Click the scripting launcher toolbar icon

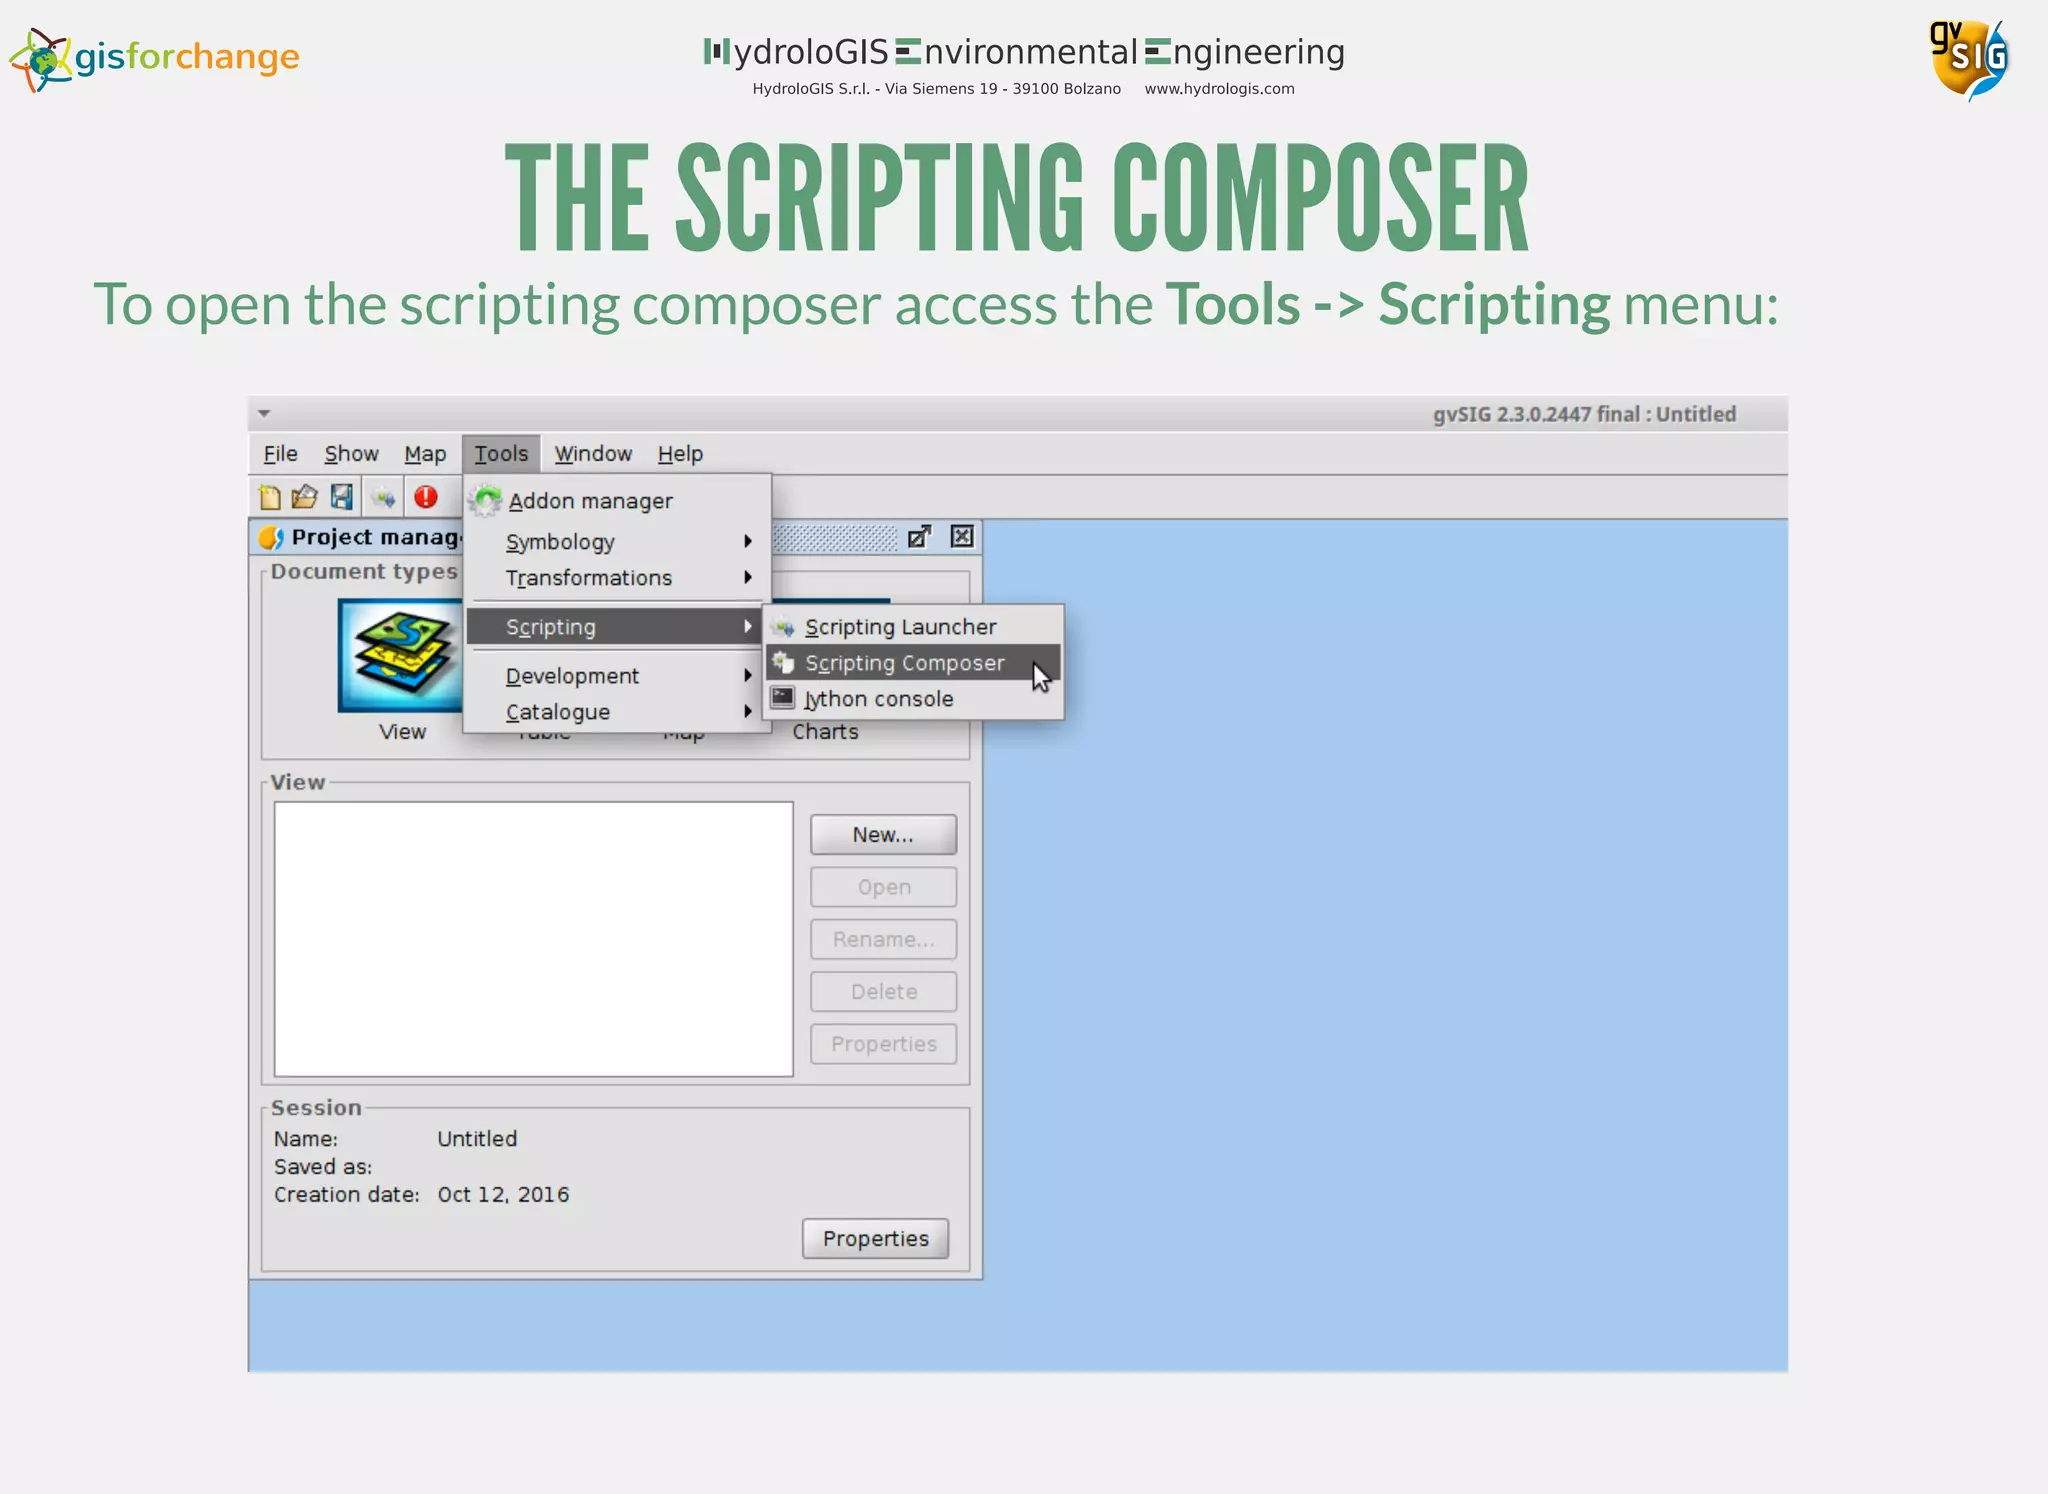point(383,497)
